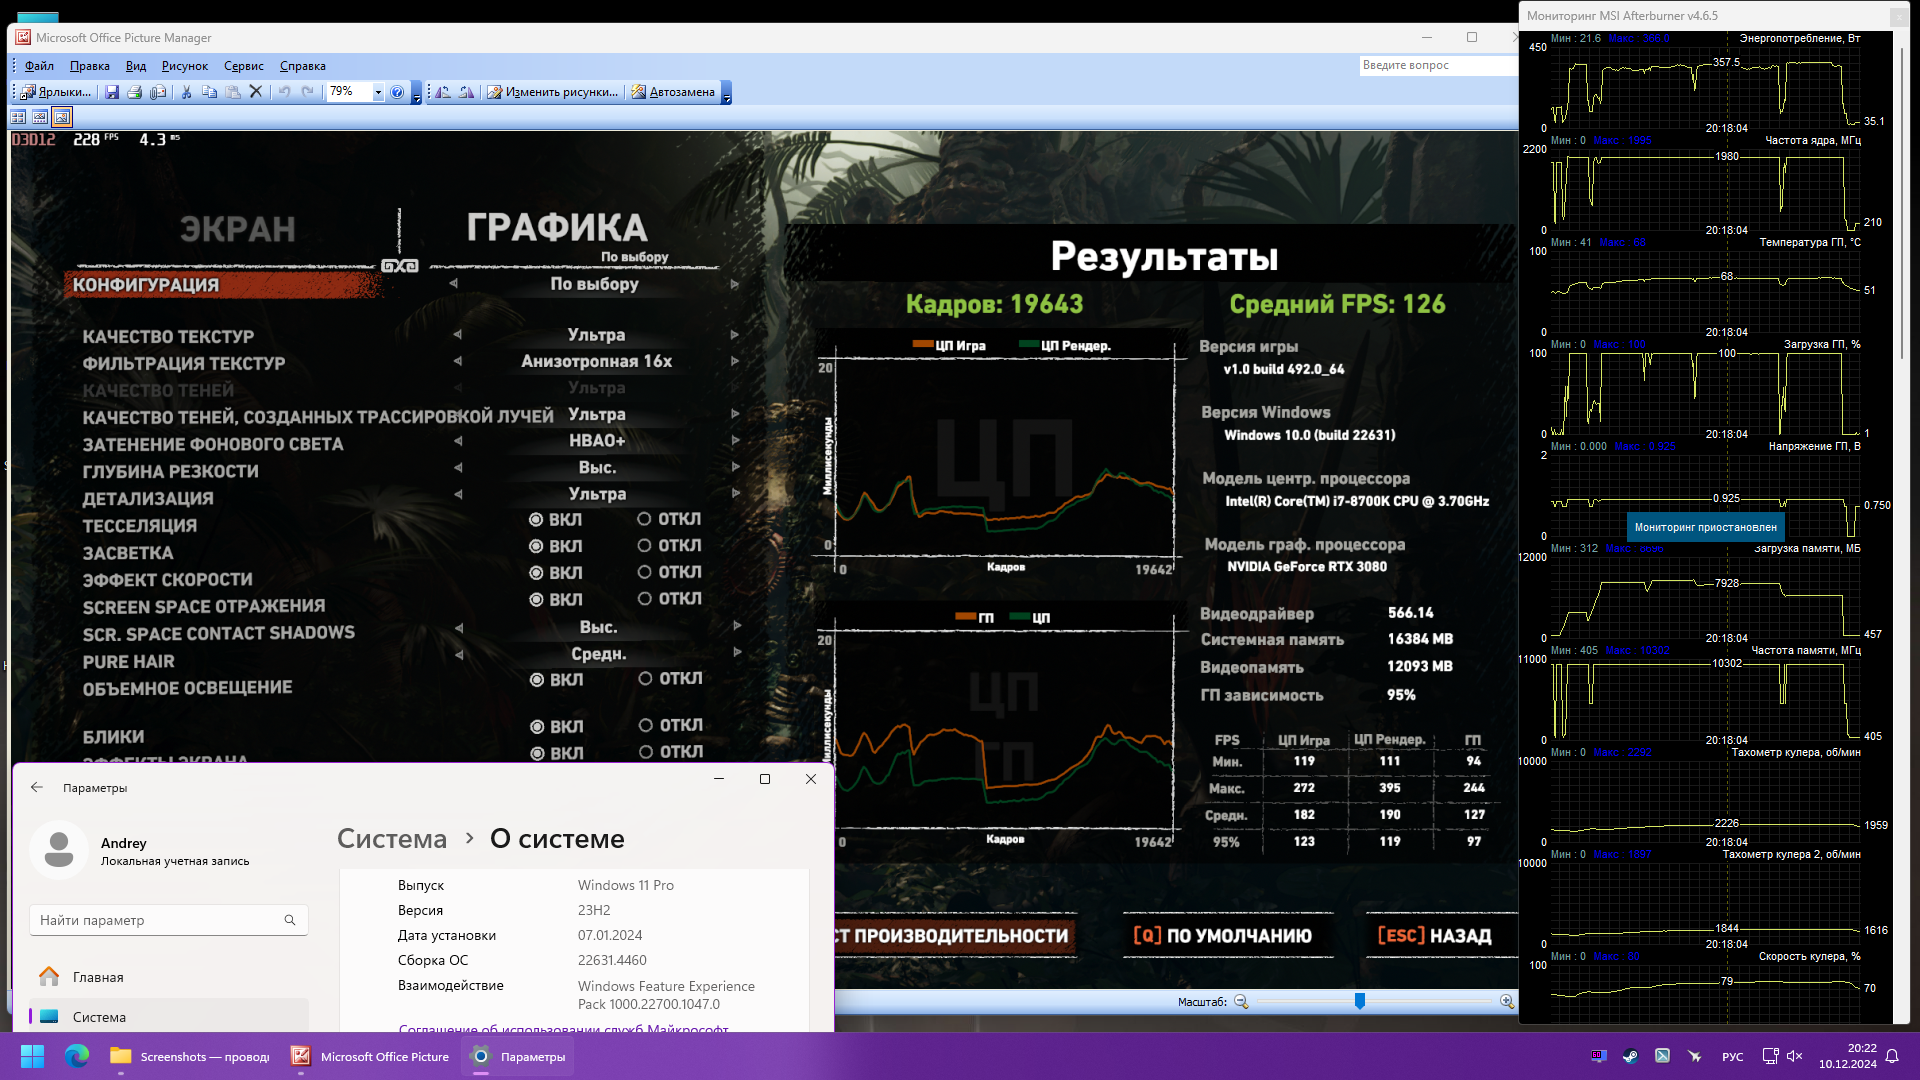Click the Автозамена button
Screen dimensions: 1920x1080
pyautogui.click(x=673, y=92)
